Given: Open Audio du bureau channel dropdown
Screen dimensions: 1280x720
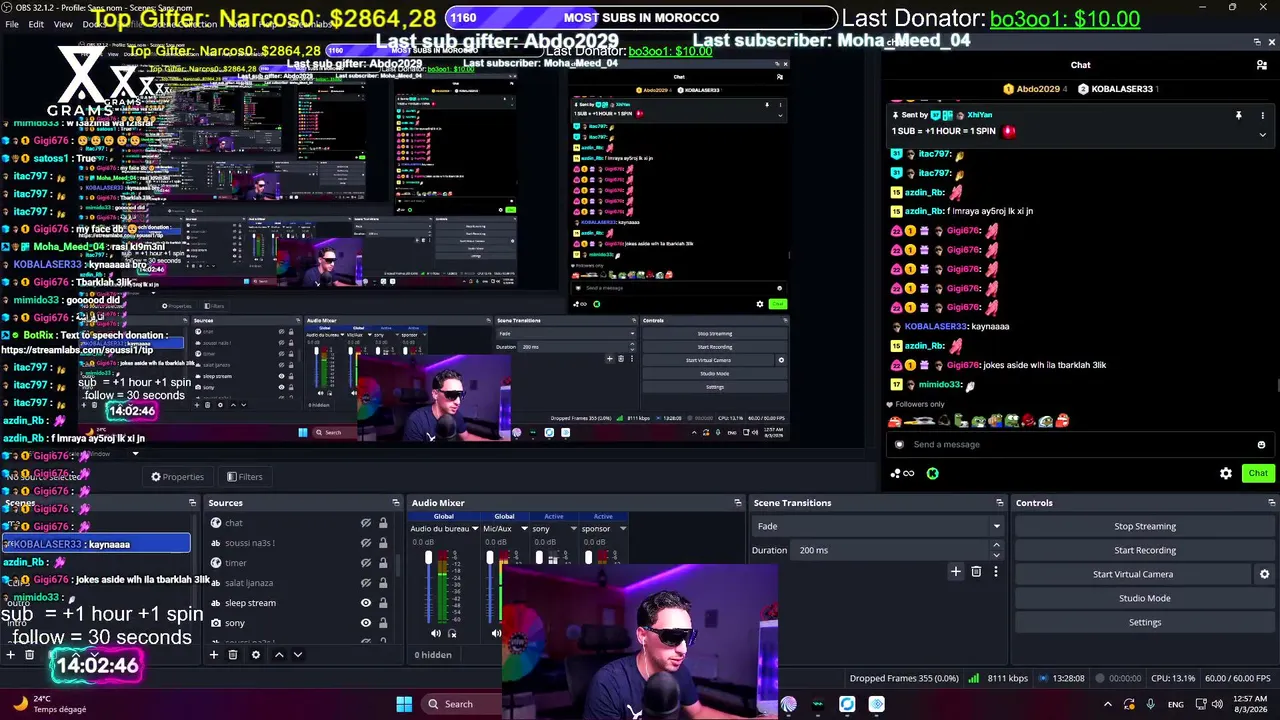Looking at the screenshot, I should (x=474, y=529).
